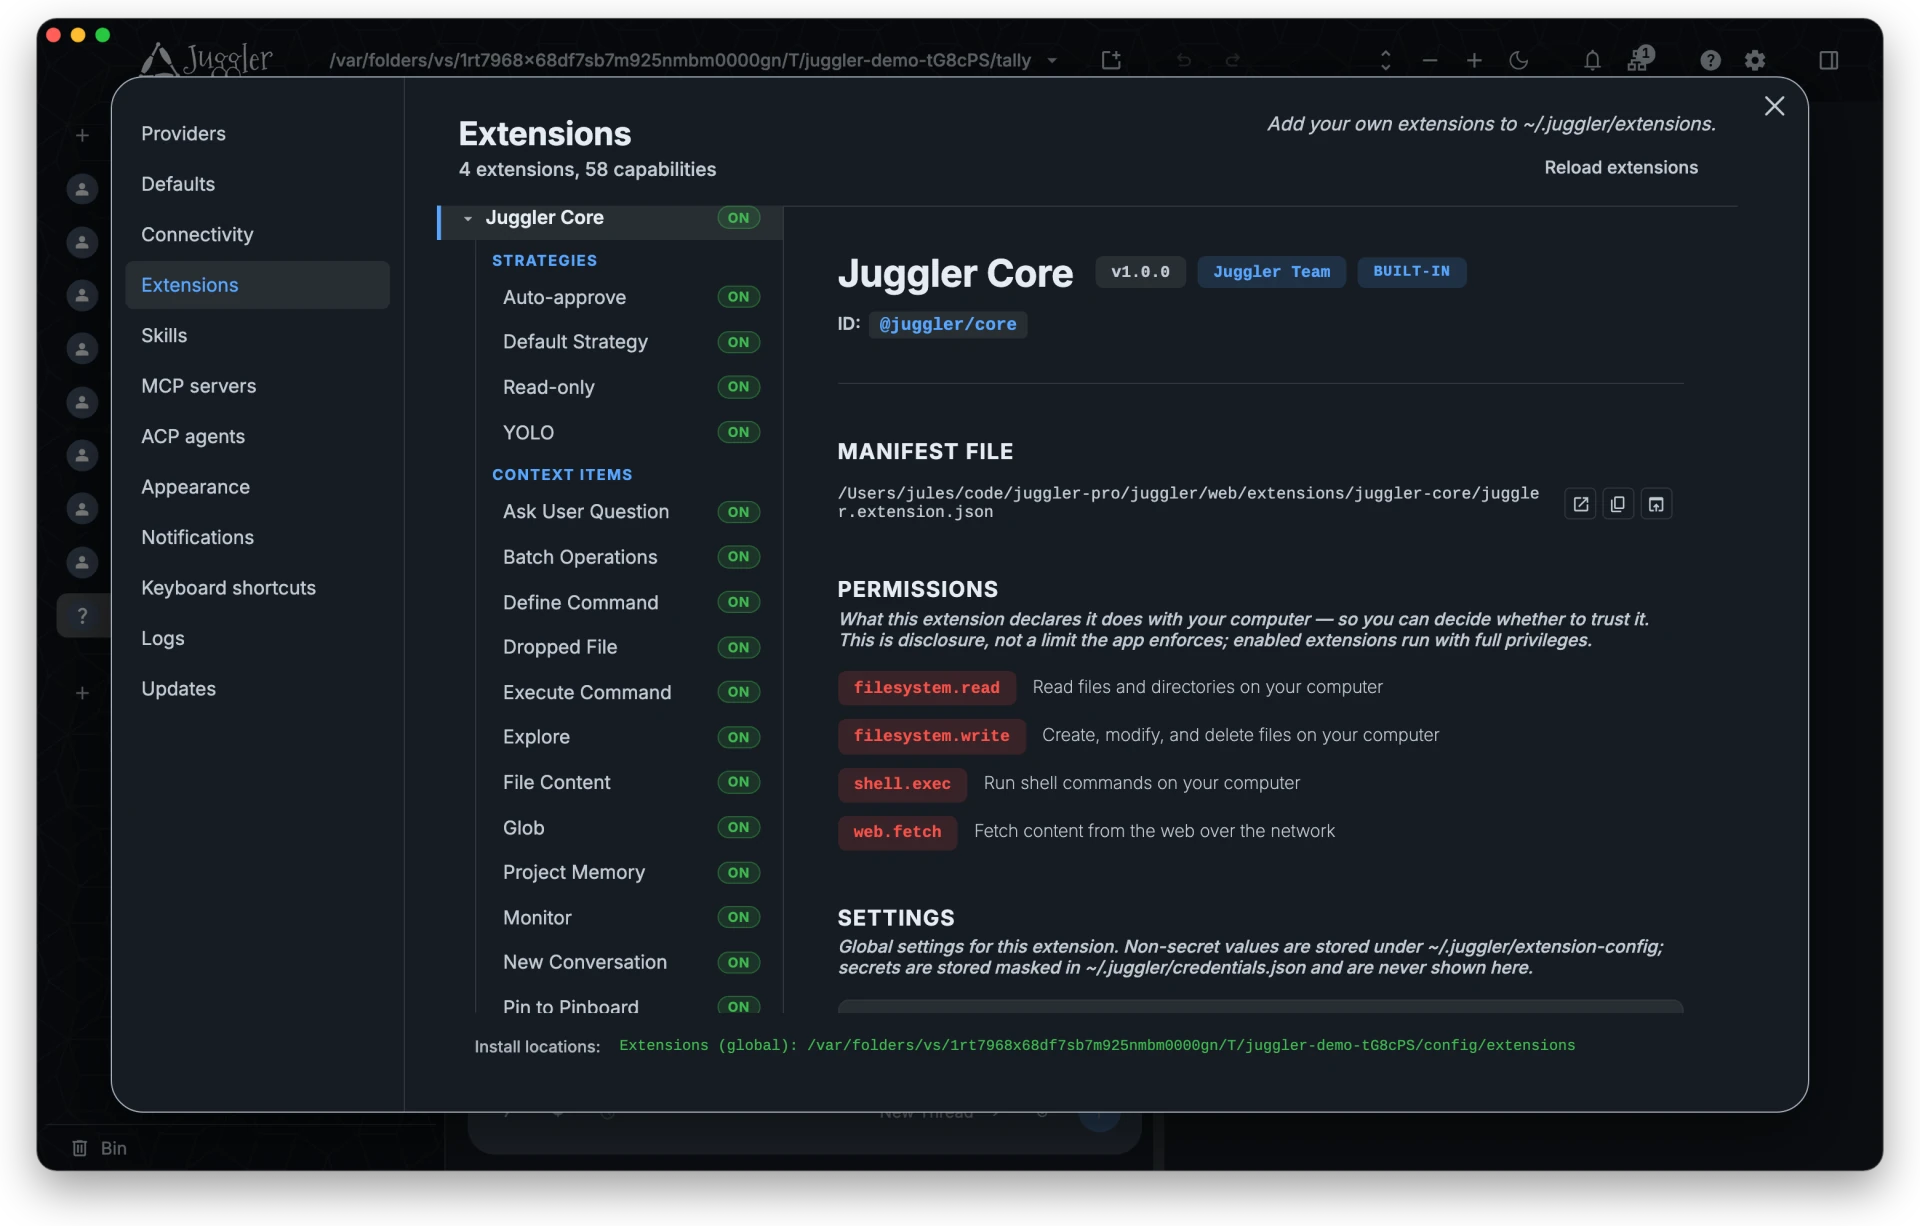The width and height of the screenshot is (1920, 1226).
Task: Open the Bin at bottom left
Action: (100, 1148)
